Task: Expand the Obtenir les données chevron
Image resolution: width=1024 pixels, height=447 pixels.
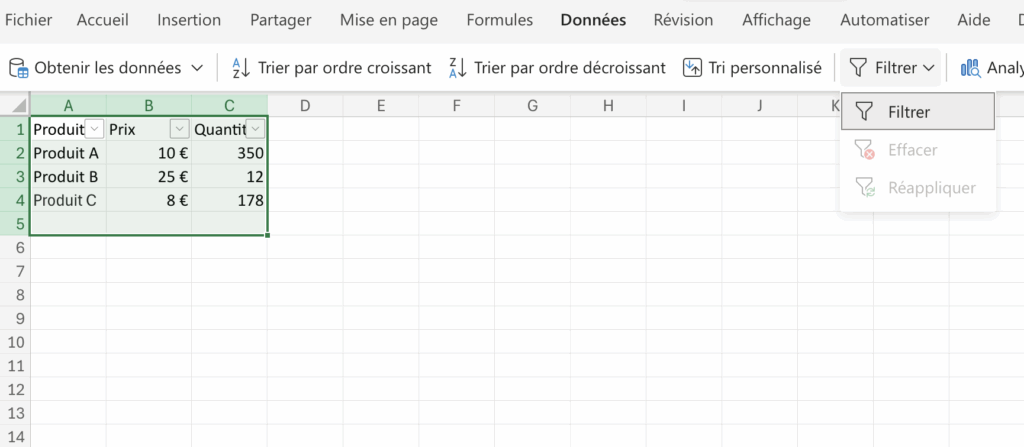Action: [x=197, y=68]
